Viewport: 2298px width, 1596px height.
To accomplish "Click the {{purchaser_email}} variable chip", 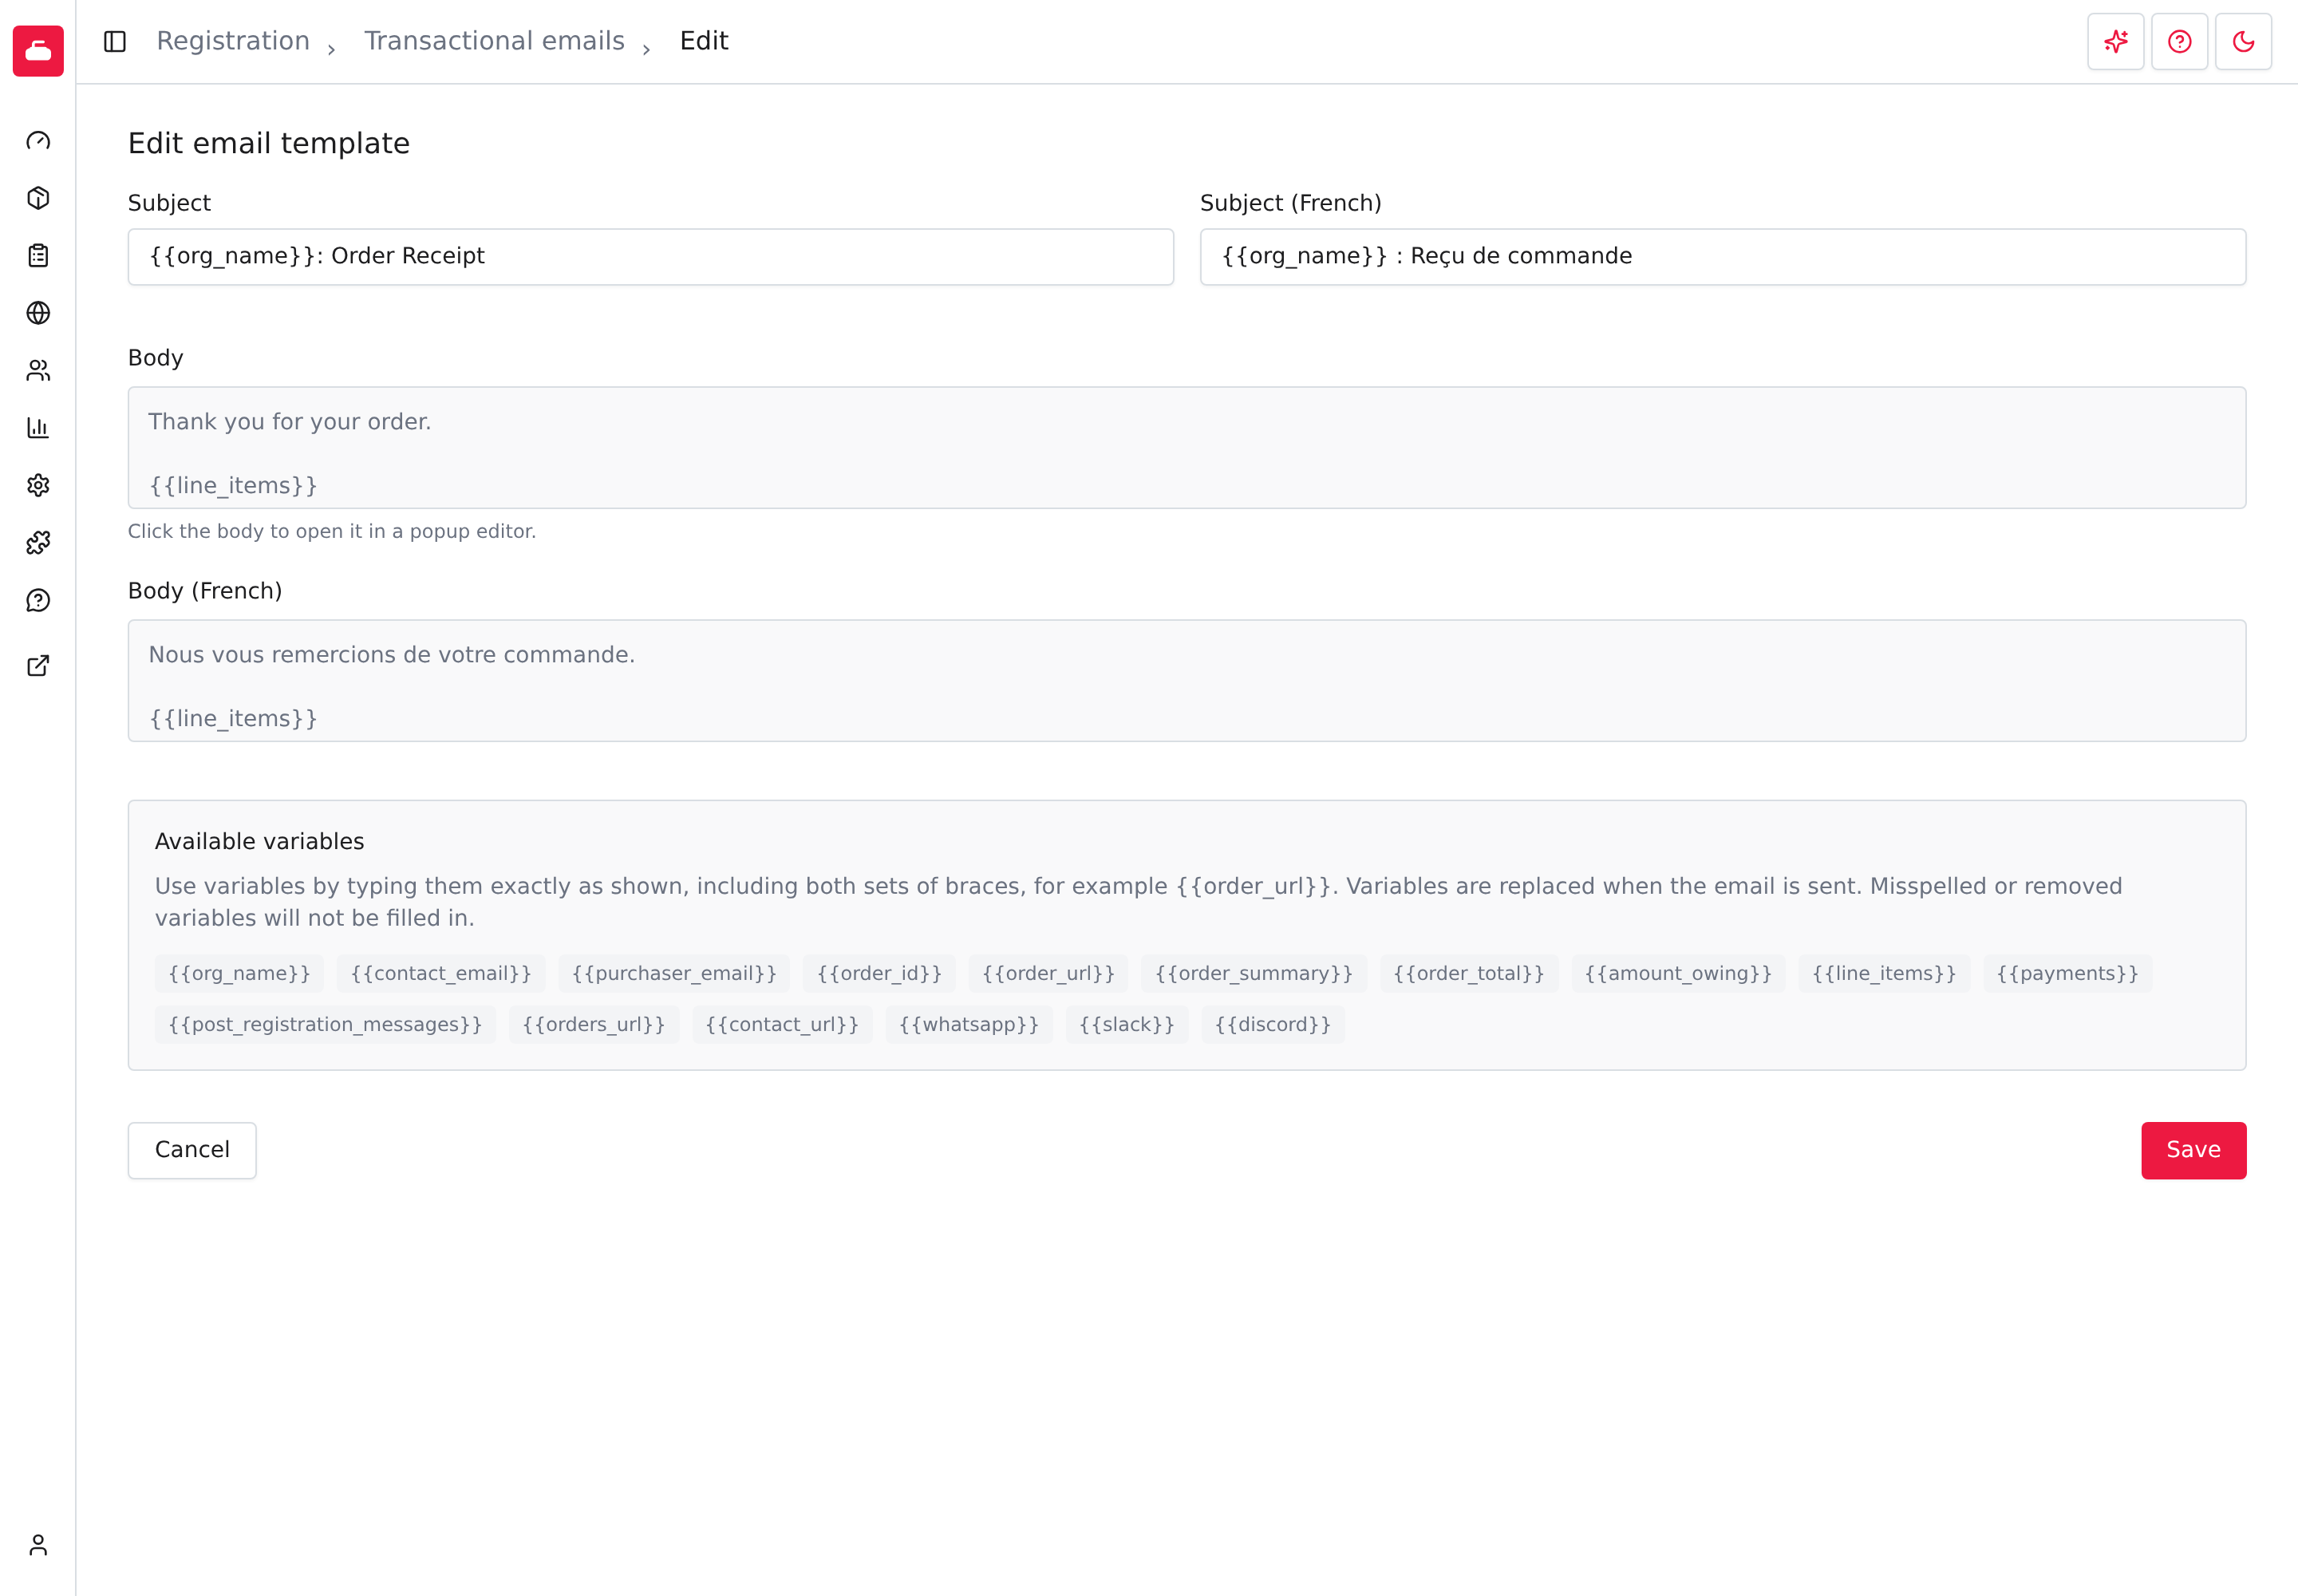I will point(674,973).
